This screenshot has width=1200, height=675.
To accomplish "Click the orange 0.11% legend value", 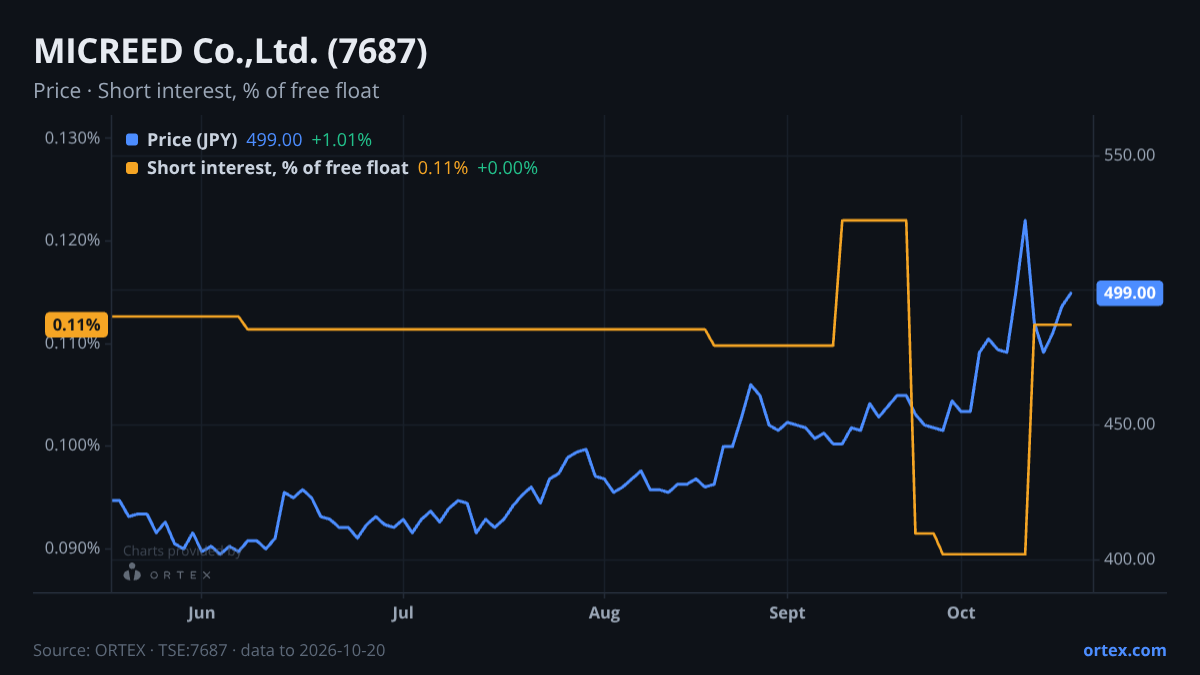I will point(443,168).
